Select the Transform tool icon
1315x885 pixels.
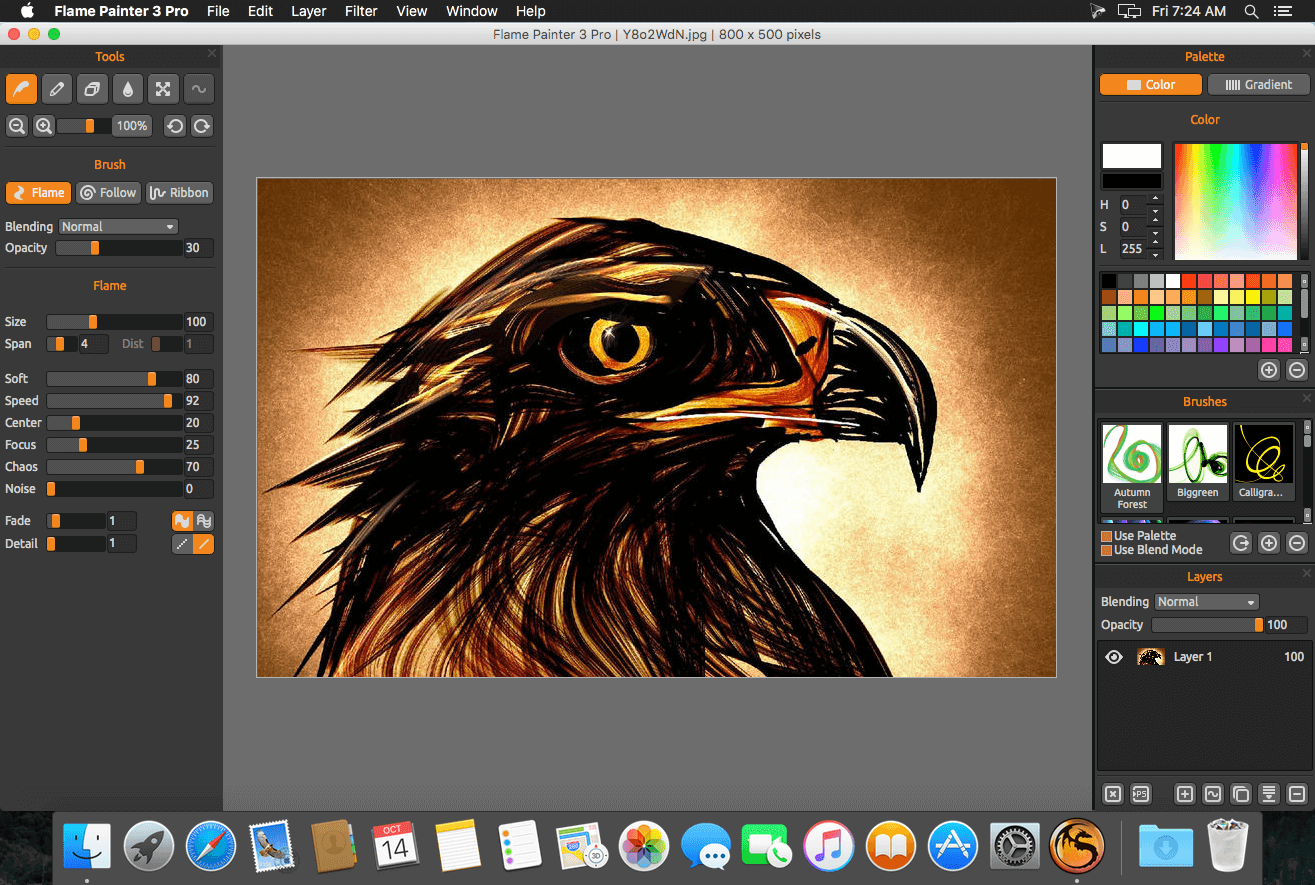coord(162,89)
